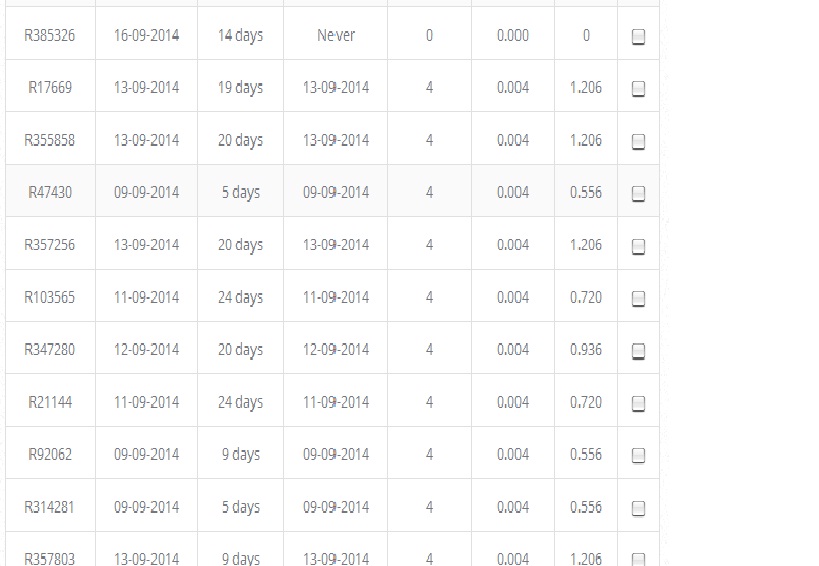Tick the checkbox for row R92062
Image resolution: width=819 pixels, height=566 pixels.
[639, 456]
